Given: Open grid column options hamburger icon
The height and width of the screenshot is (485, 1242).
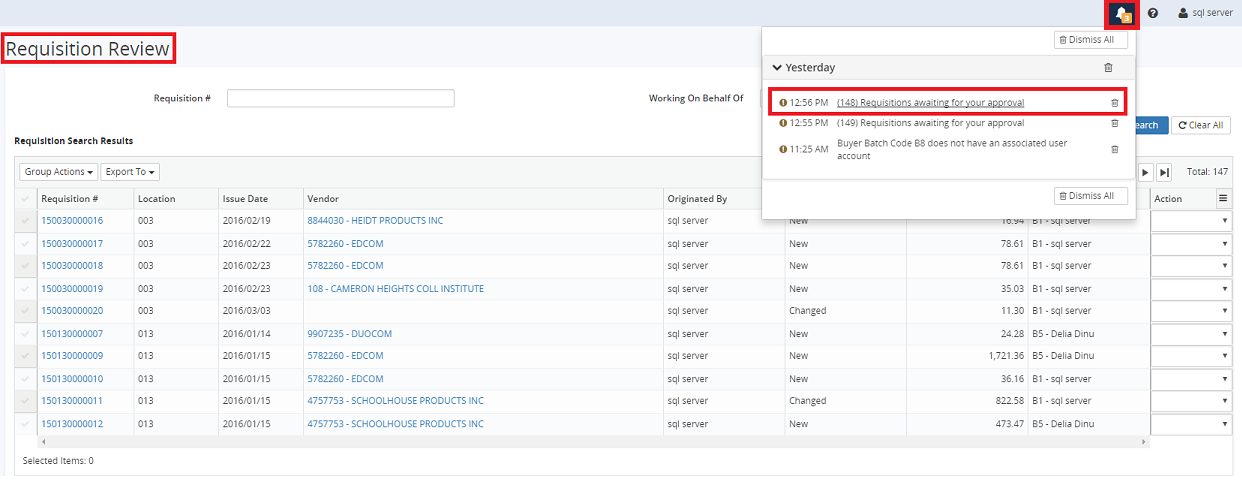Looking at the screenshot, I should (x=1222, y=199).
